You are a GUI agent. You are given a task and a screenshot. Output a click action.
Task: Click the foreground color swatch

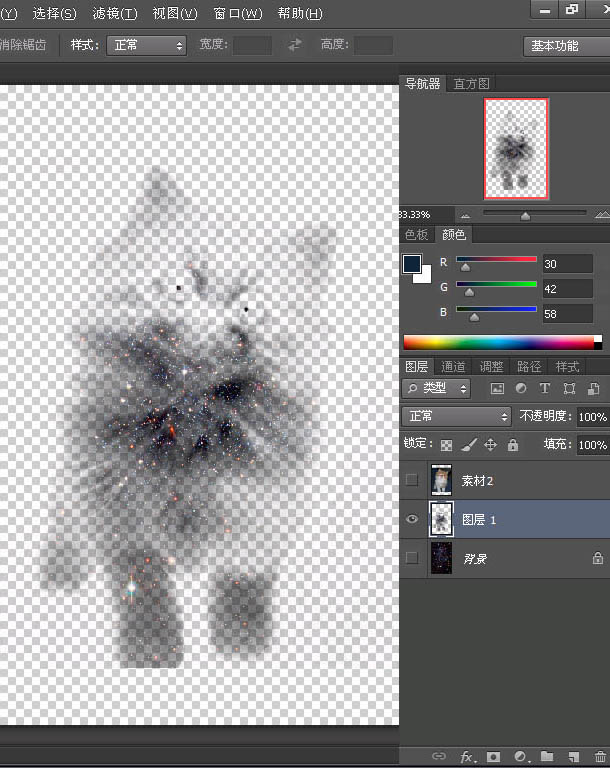(x=412, y=264)
